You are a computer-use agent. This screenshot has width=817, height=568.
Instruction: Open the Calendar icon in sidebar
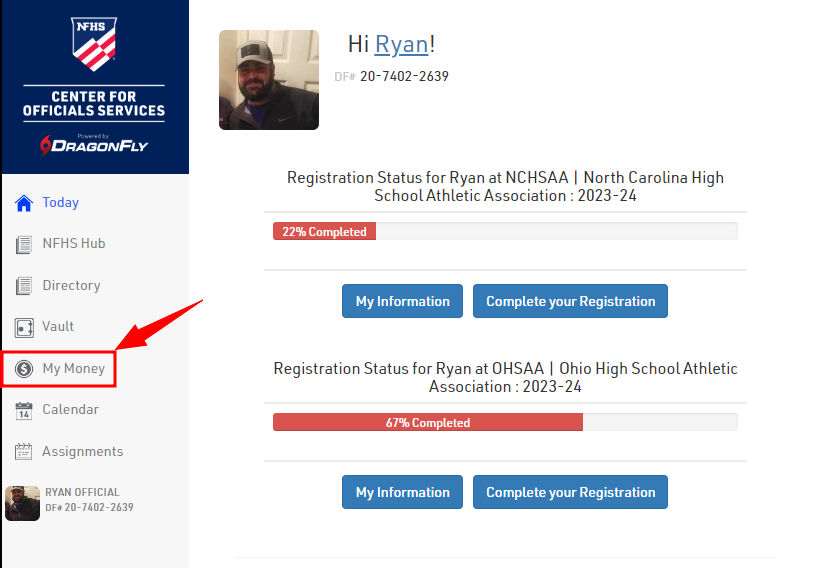tap(24, 410)
